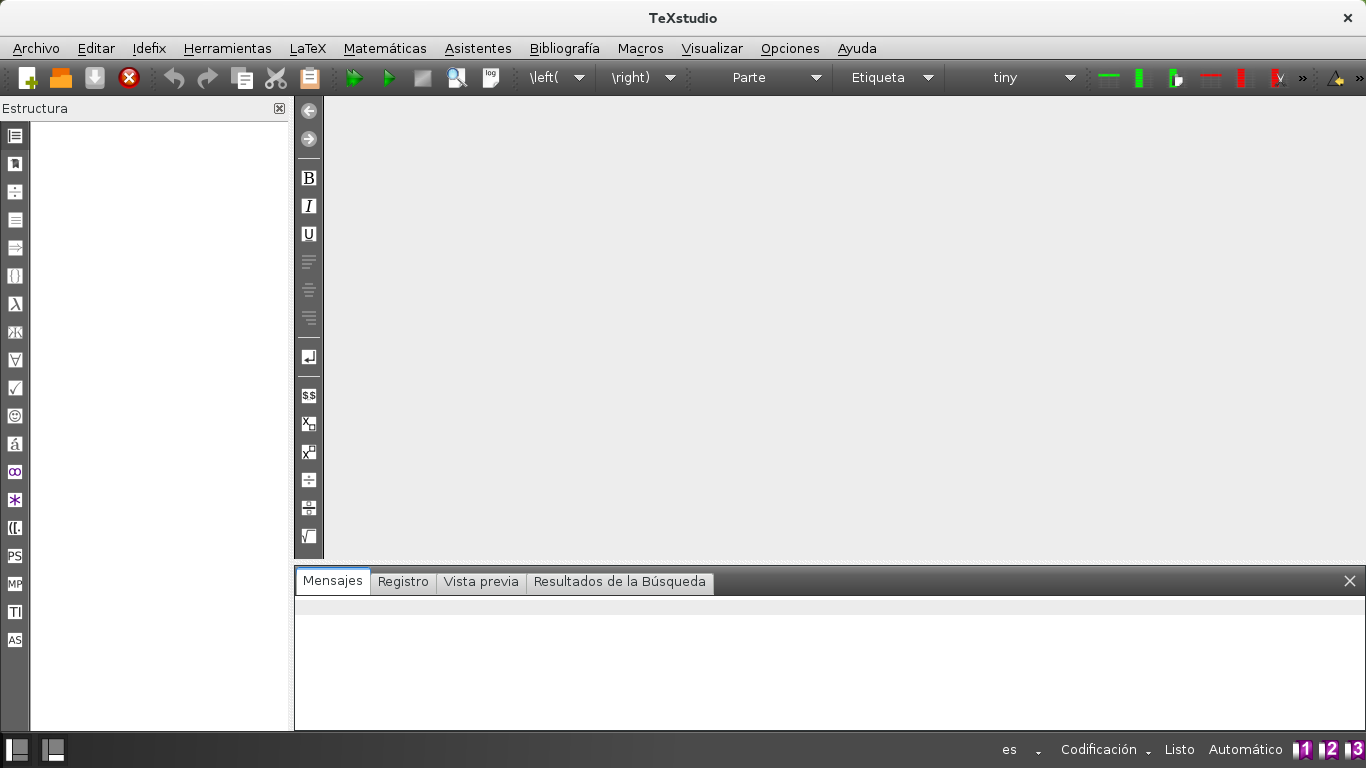Show the relation symbols panel (≡ icon)

coord(15,220)
